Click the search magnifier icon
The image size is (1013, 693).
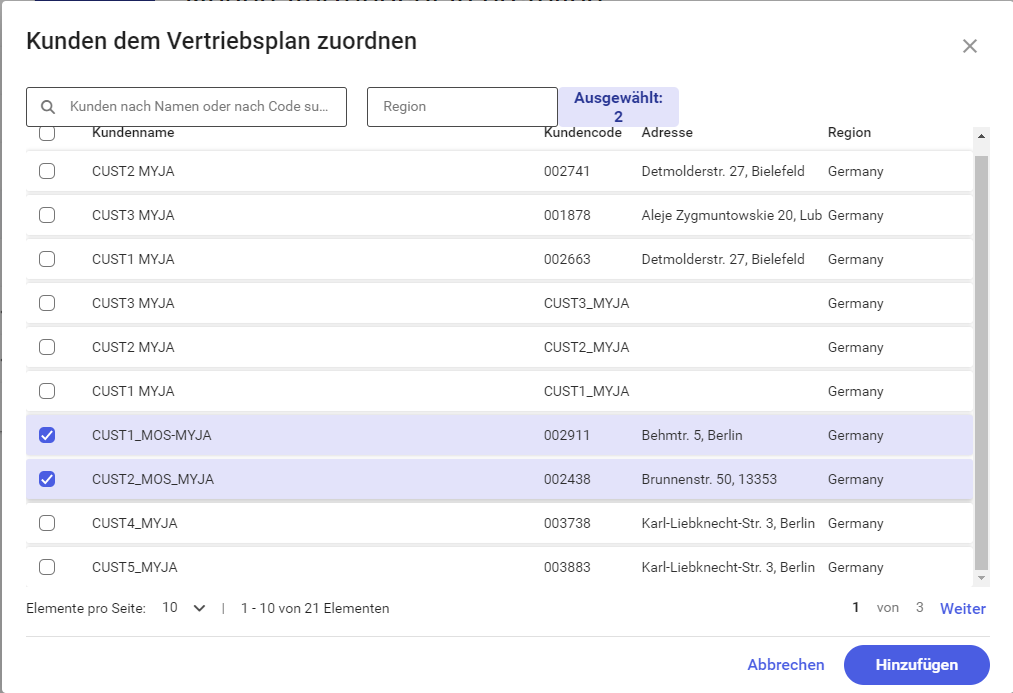47,107
